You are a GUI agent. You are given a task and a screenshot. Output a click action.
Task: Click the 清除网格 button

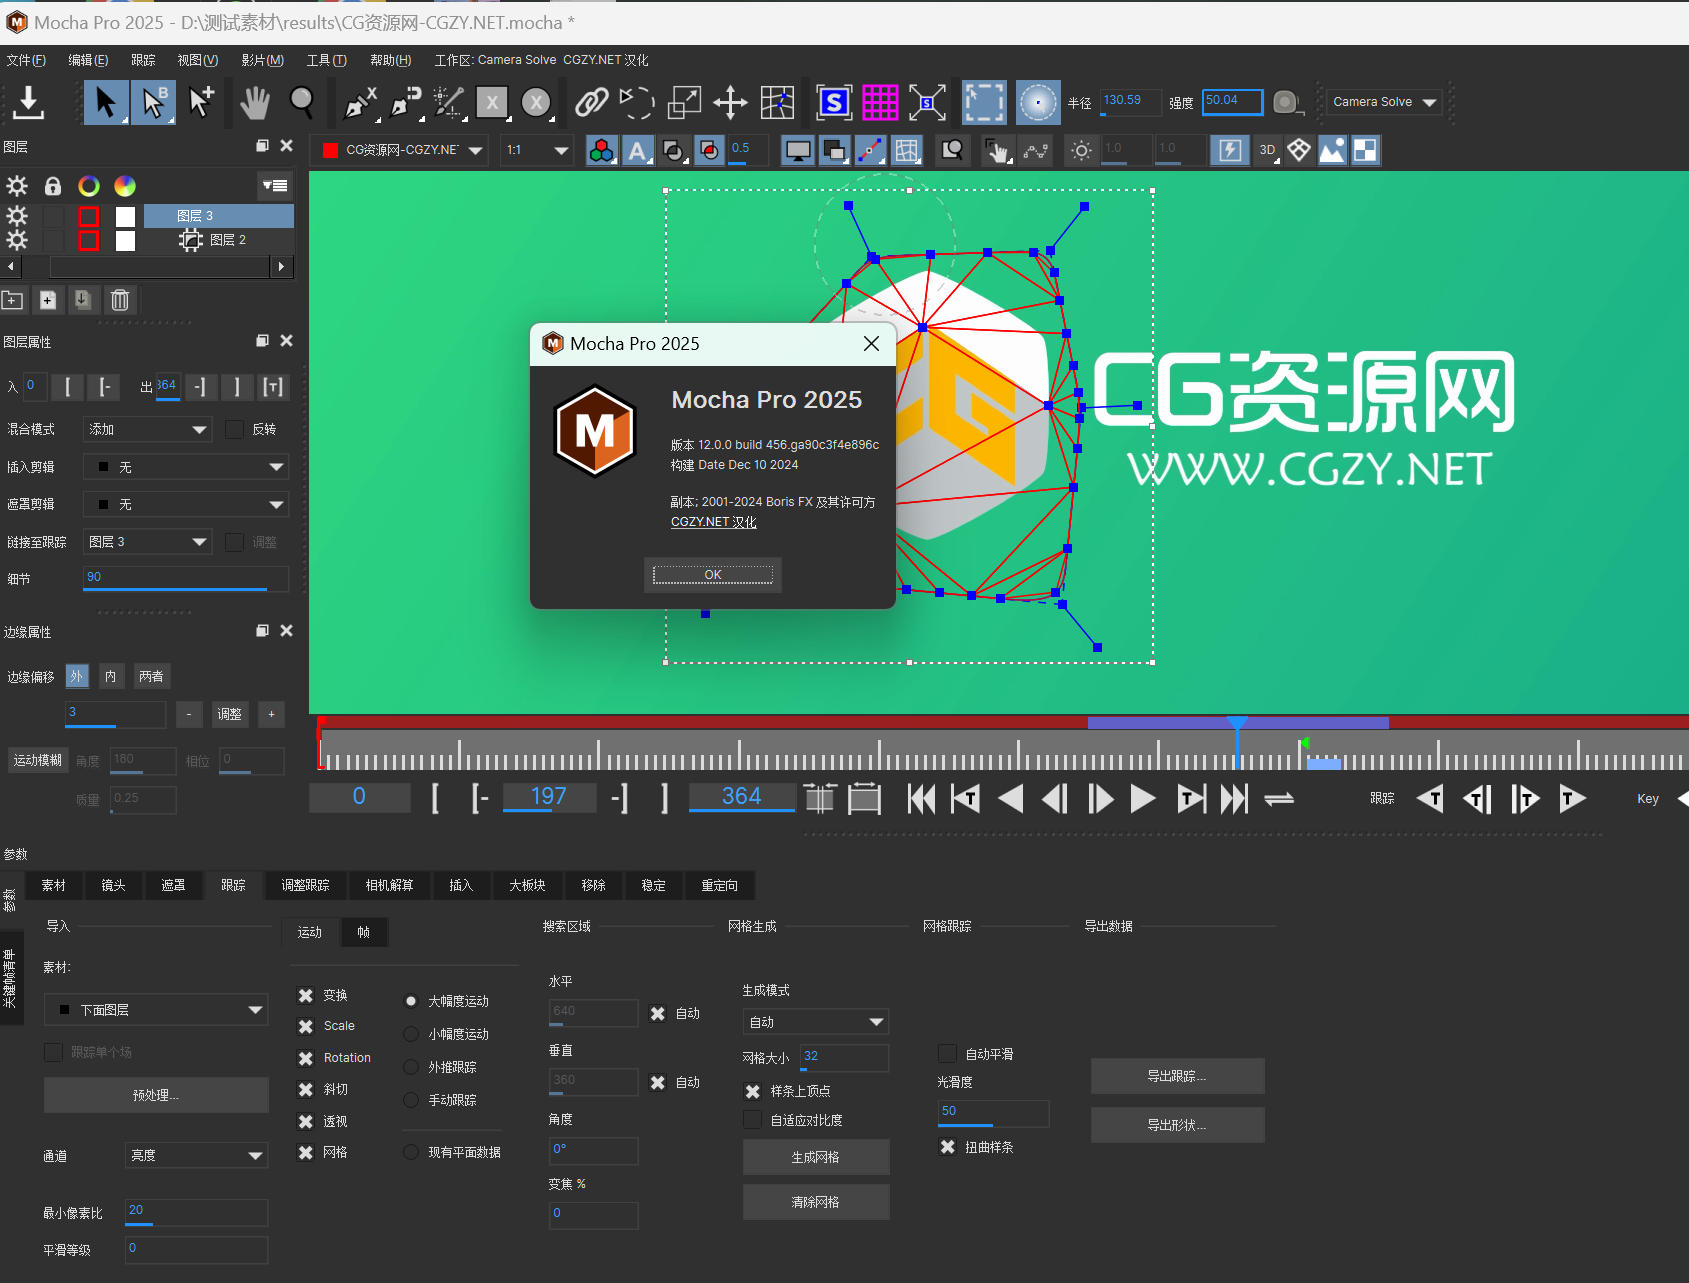pos(816,1202)
